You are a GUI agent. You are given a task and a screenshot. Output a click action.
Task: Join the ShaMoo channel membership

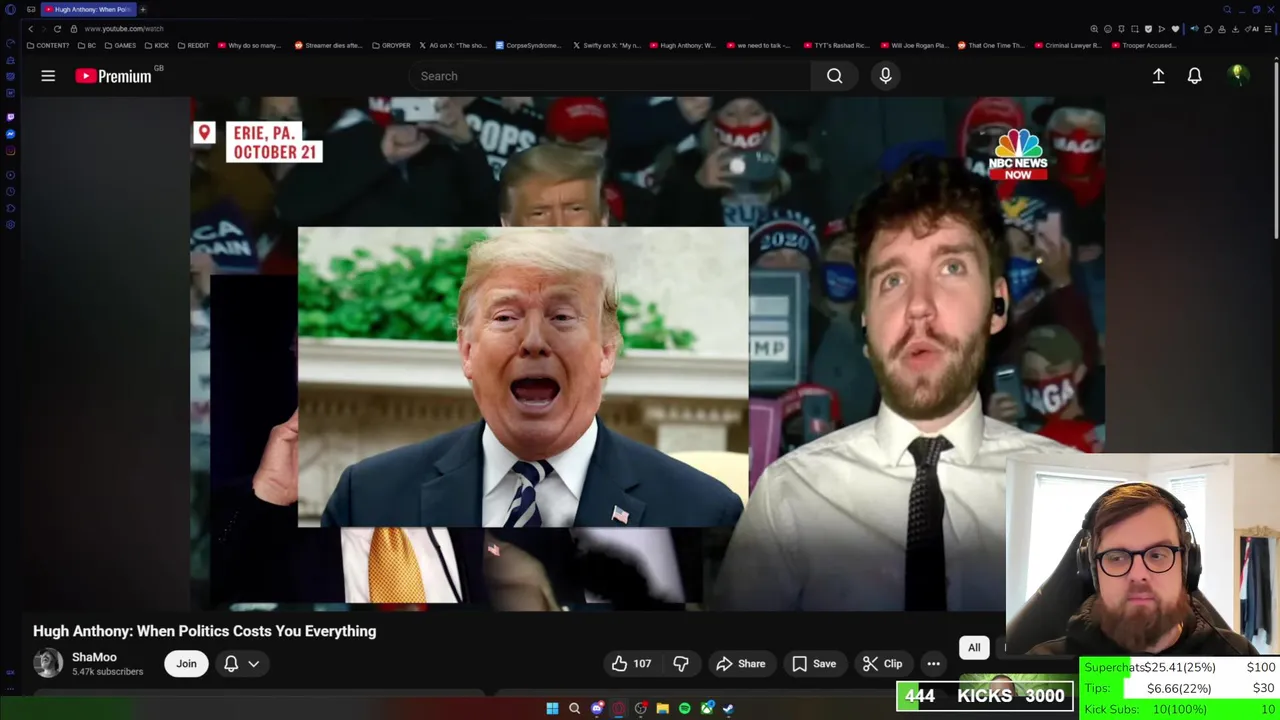tap(186, 664)
